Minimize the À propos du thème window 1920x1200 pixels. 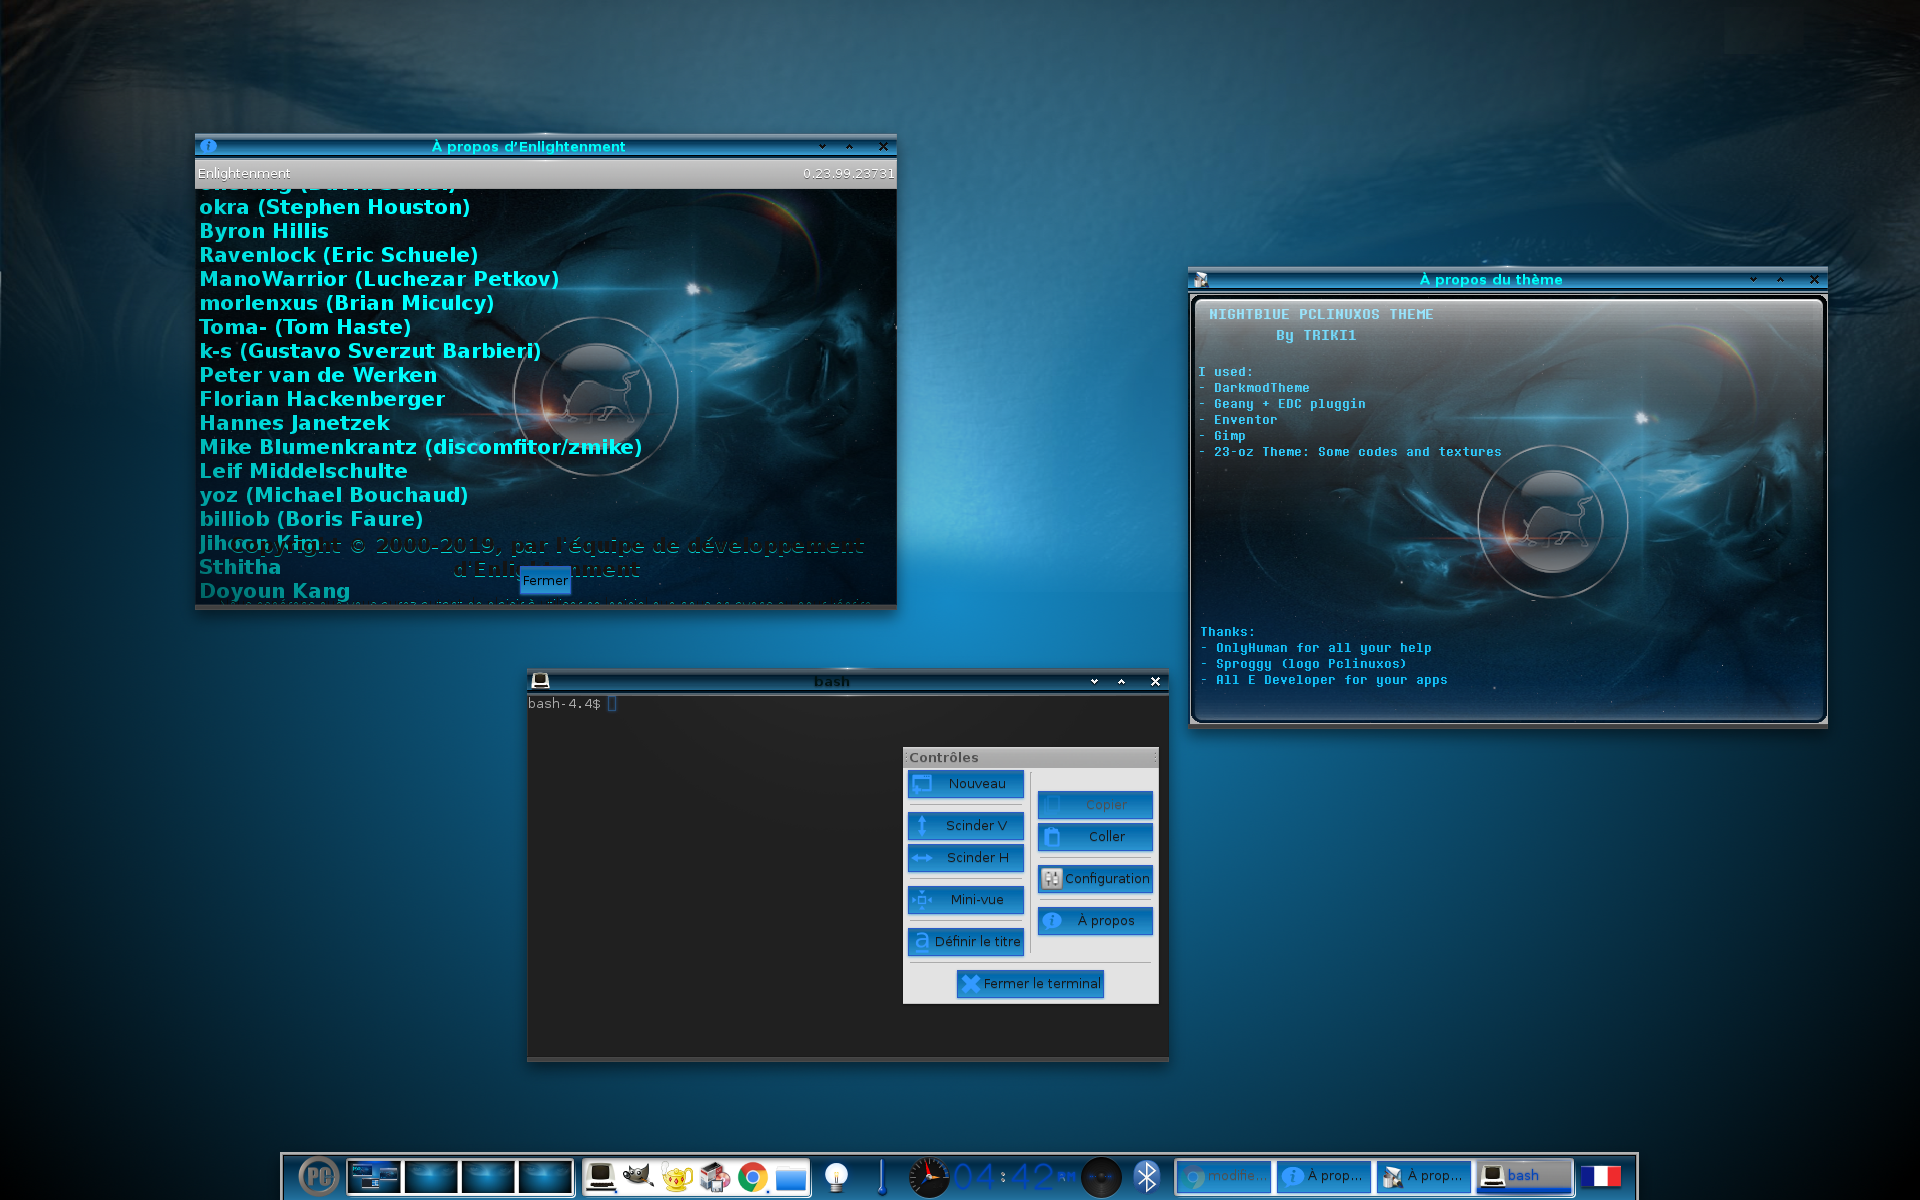pyautogui.click(x=1753, y=280)
